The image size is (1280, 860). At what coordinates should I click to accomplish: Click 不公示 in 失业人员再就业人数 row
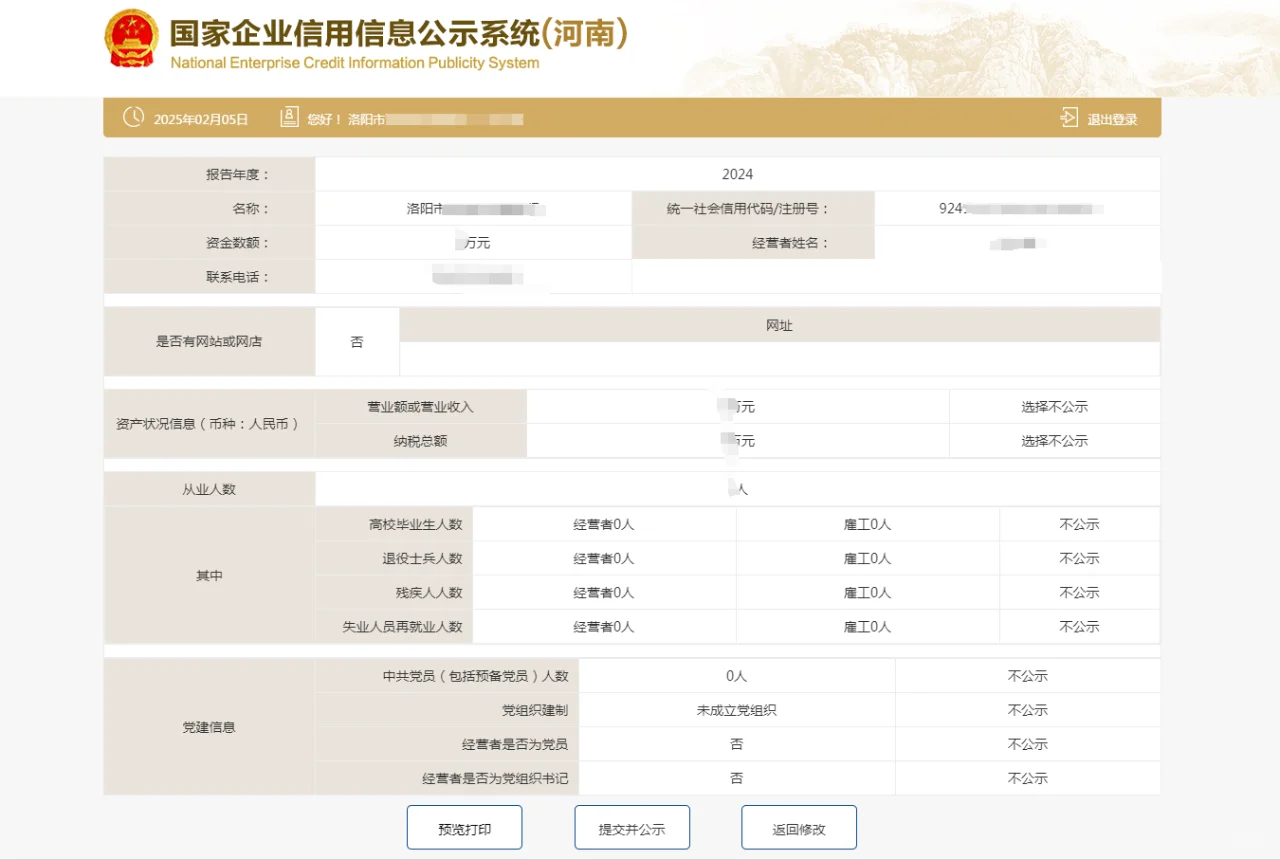click(1079, 627)
